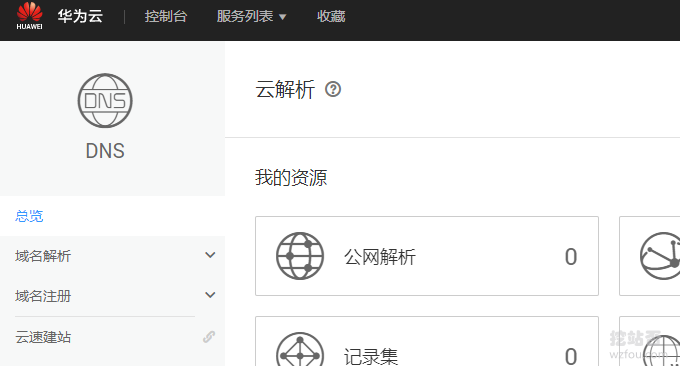Click the 公网解析 count value 0
The image size is (680, 366).
[x=571, y=257]
